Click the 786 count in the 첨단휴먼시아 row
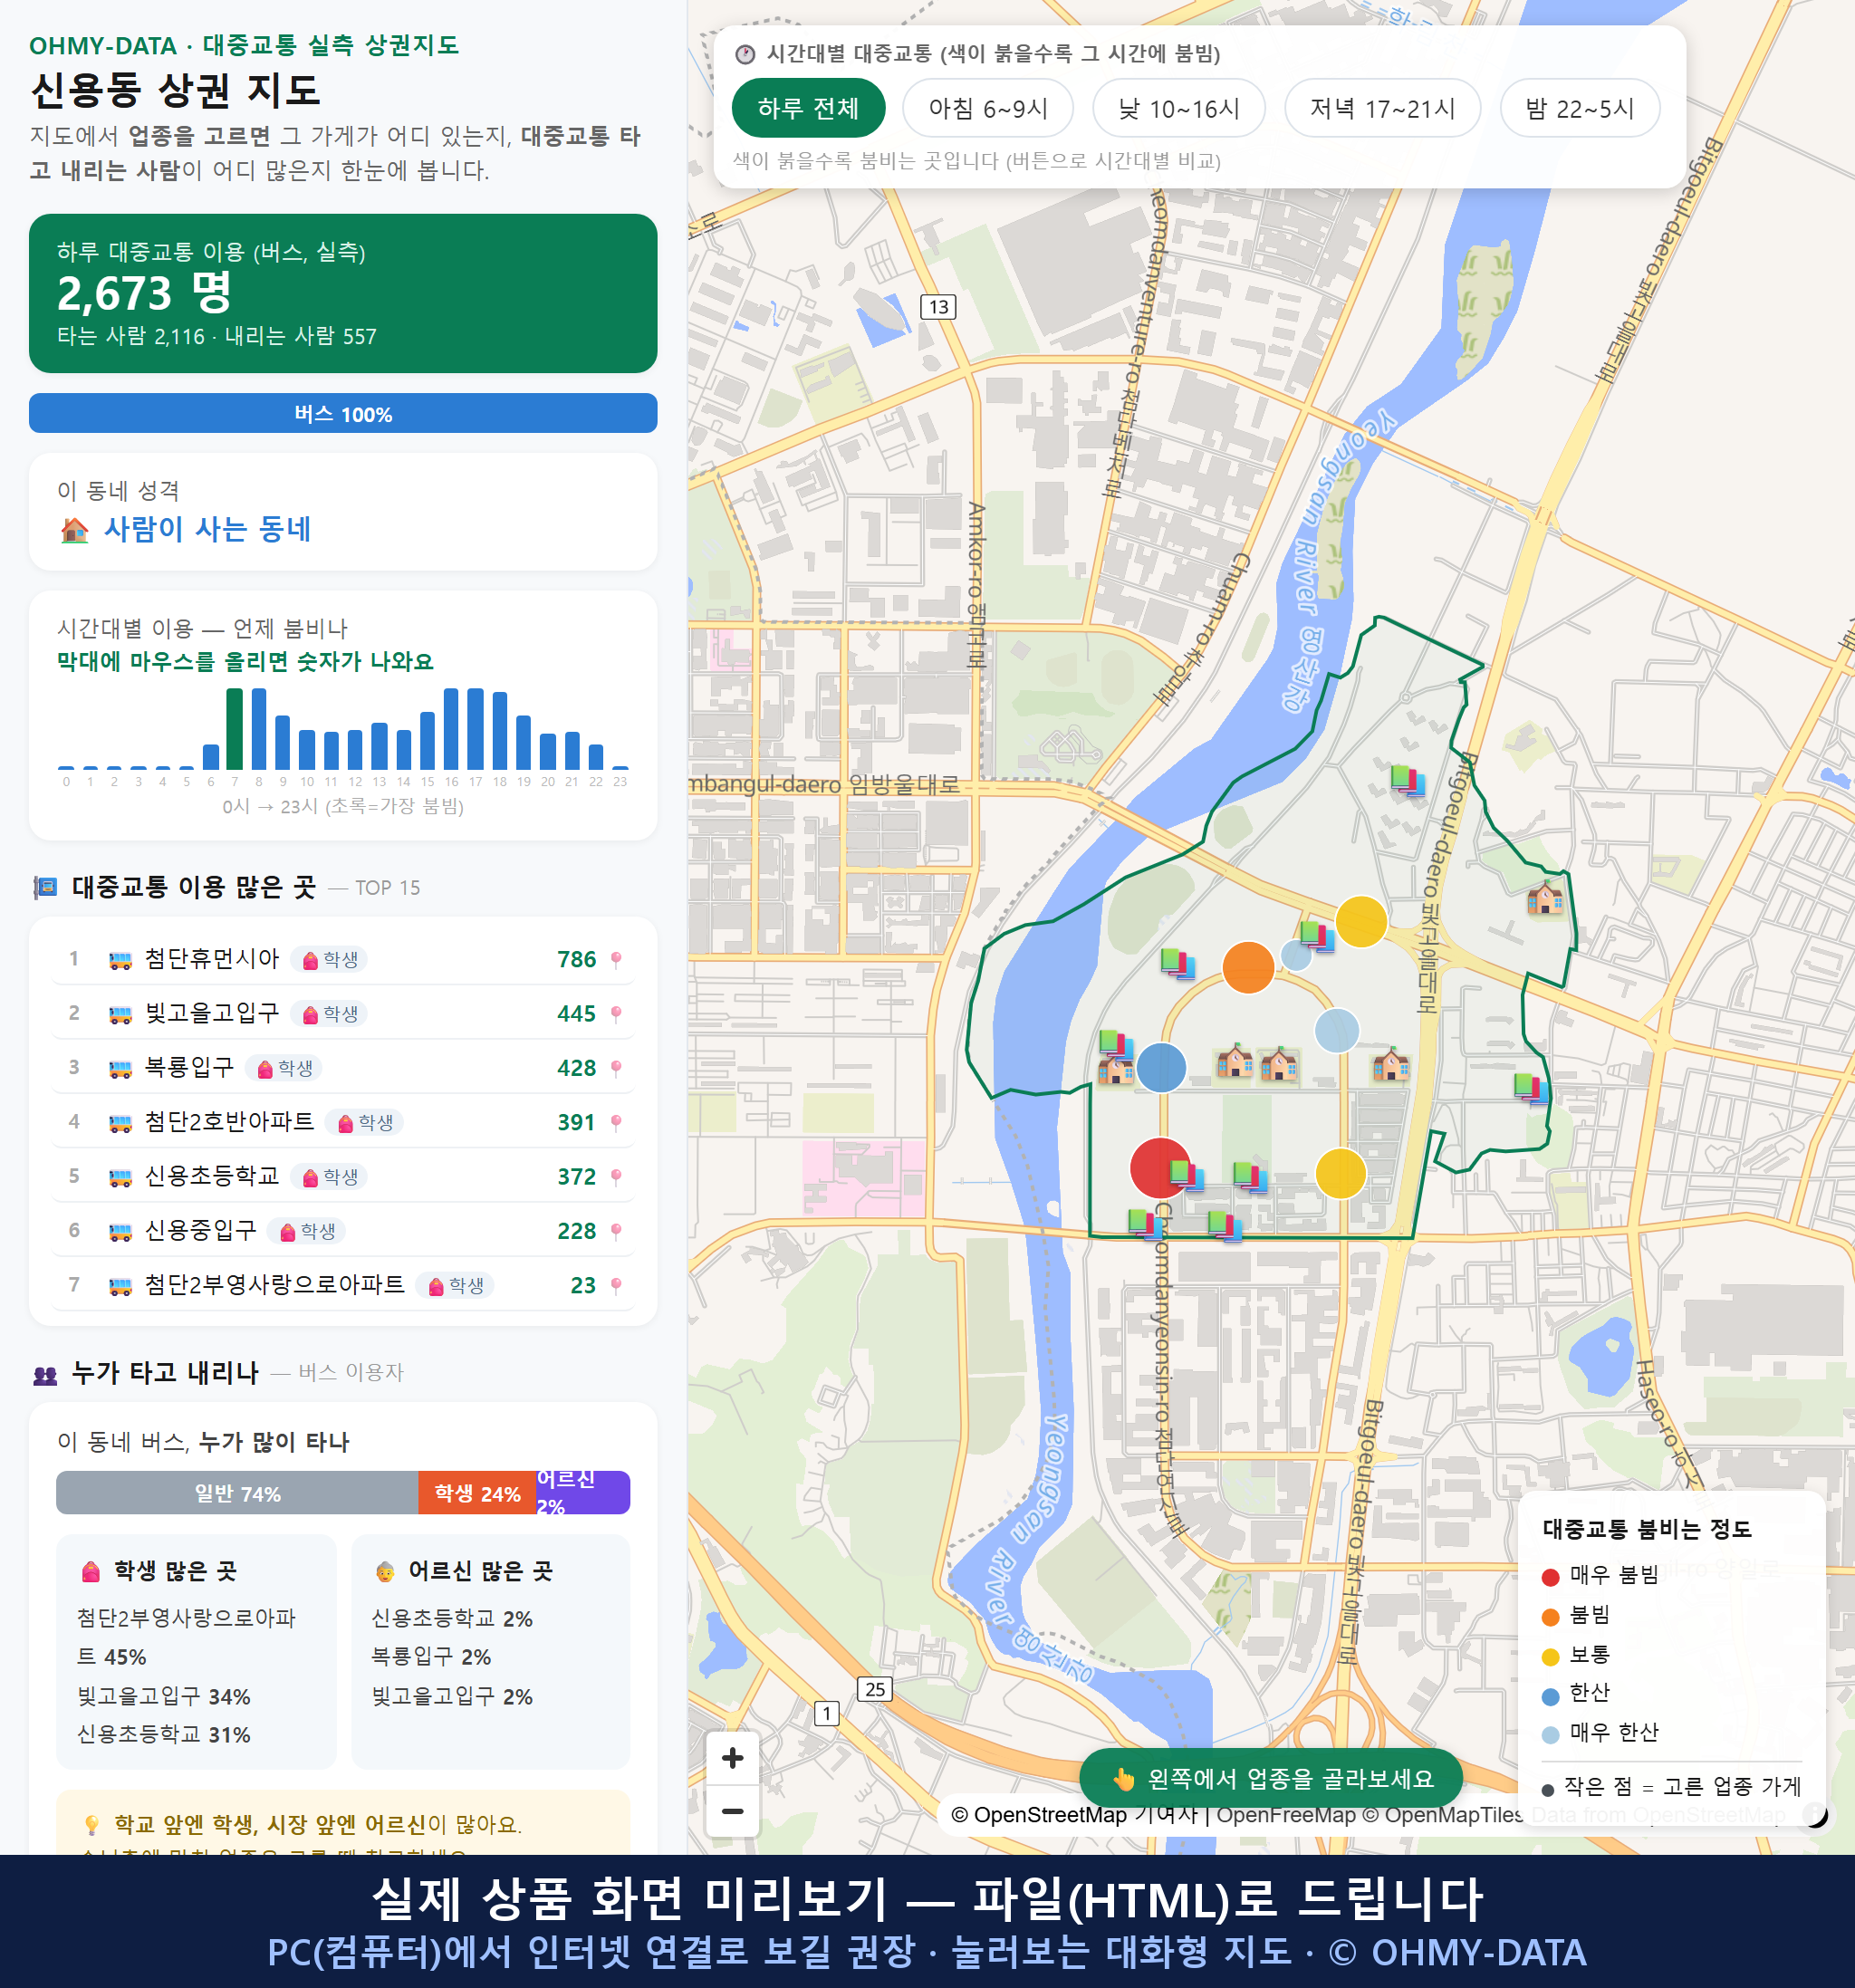 pos(576,960)
